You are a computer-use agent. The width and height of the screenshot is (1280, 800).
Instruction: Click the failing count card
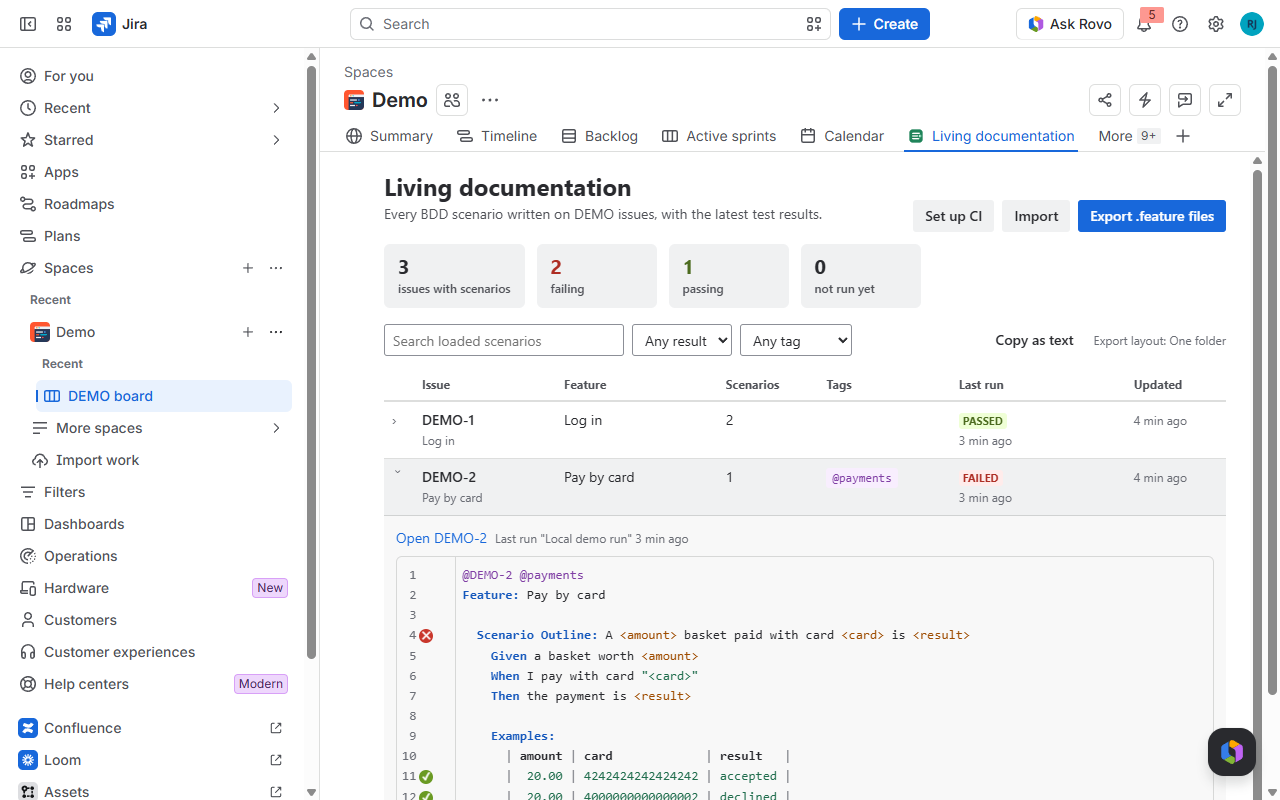597,276
